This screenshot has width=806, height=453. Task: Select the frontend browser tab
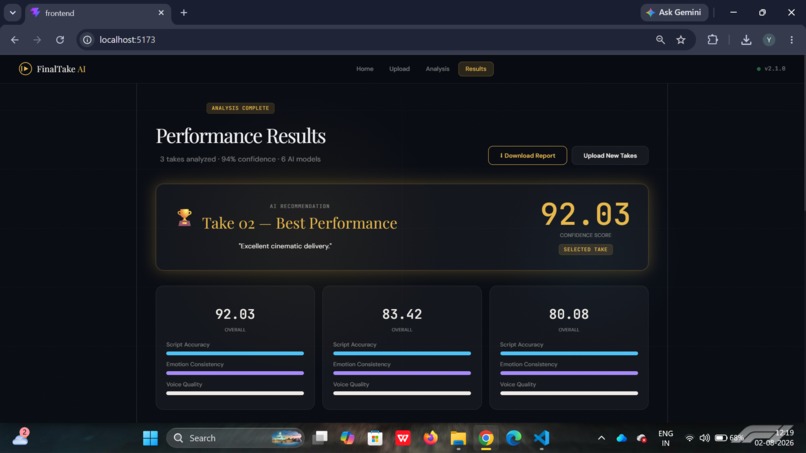click(x=98, y=13)
